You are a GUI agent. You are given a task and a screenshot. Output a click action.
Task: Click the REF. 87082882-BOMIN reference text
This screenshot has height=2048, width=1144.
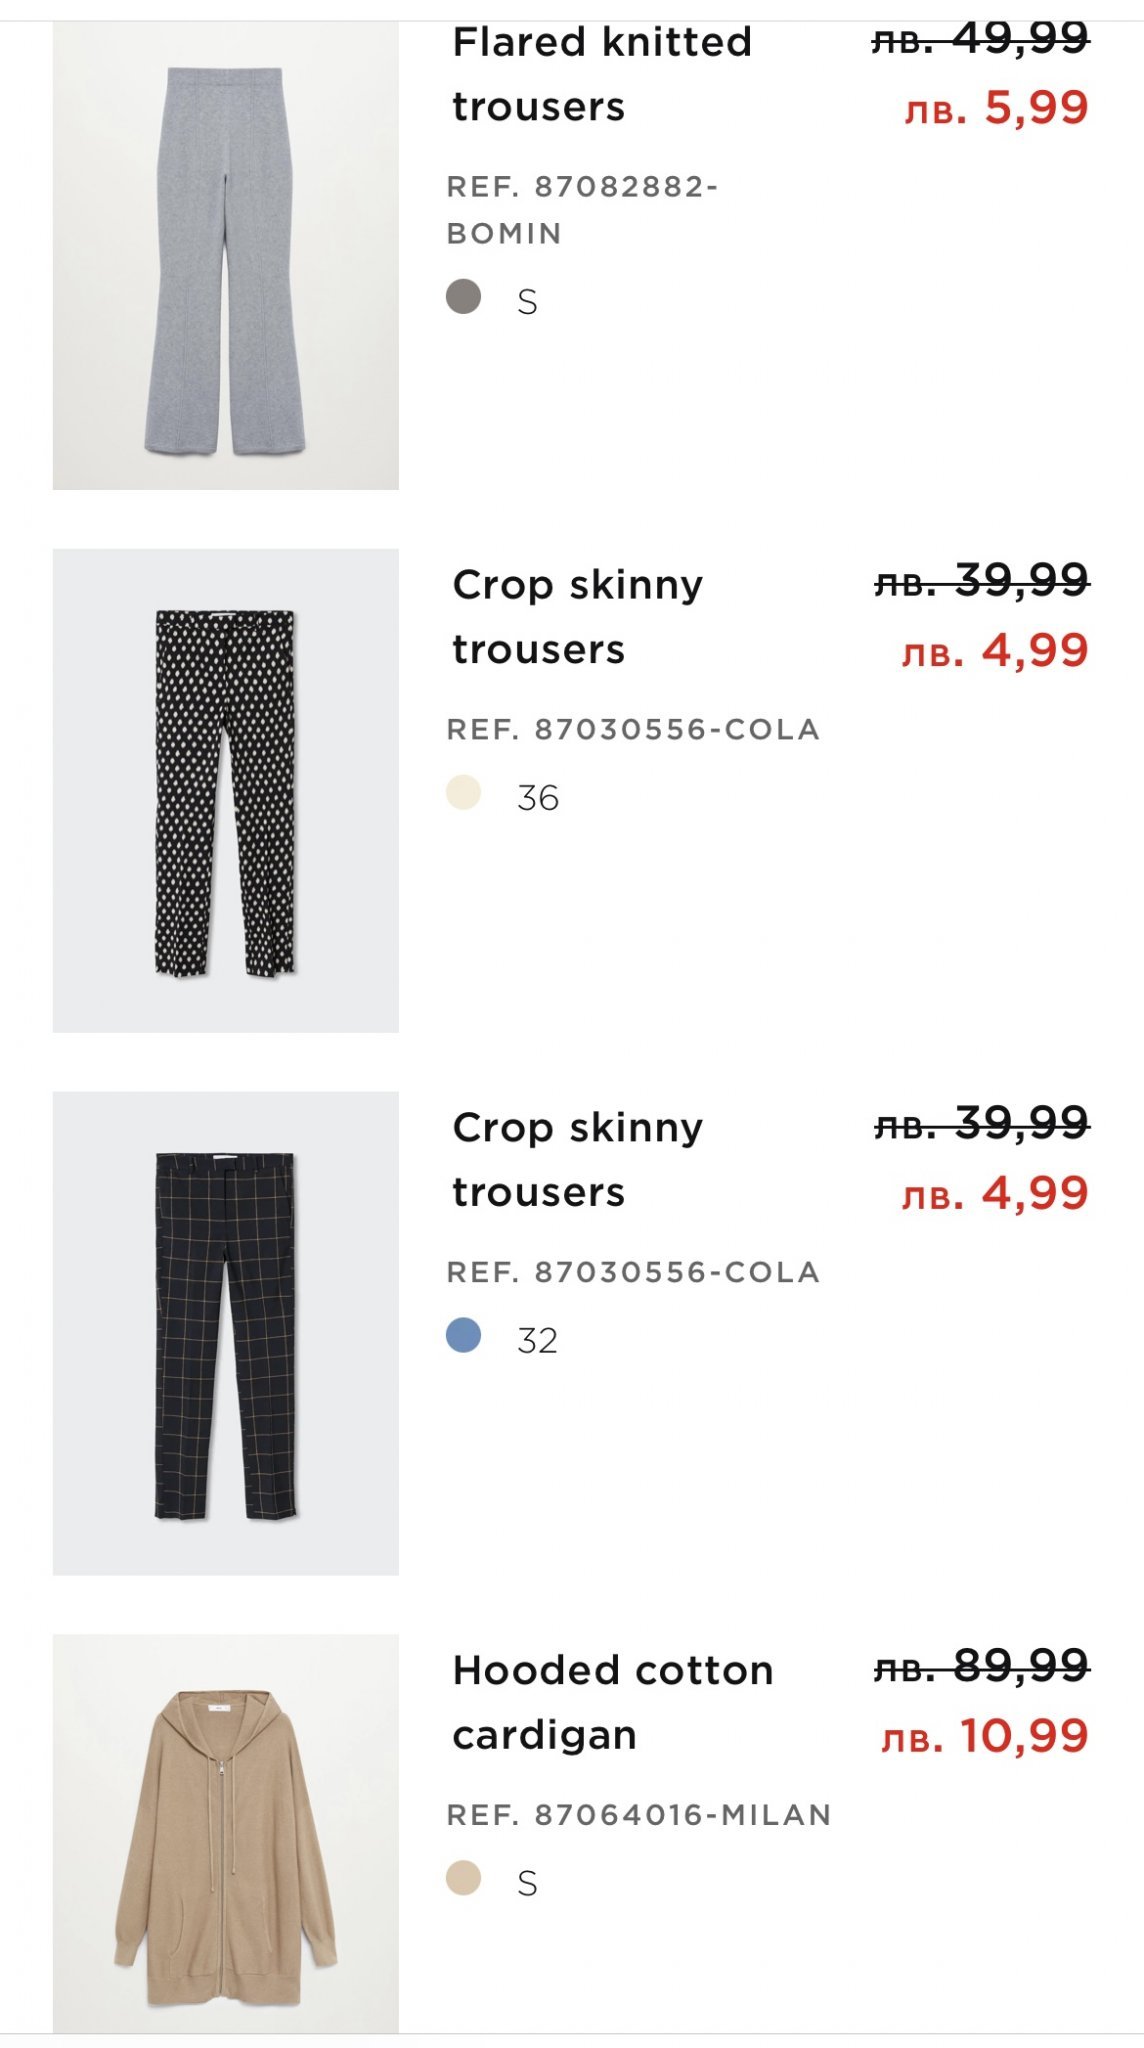click(582, 210)
